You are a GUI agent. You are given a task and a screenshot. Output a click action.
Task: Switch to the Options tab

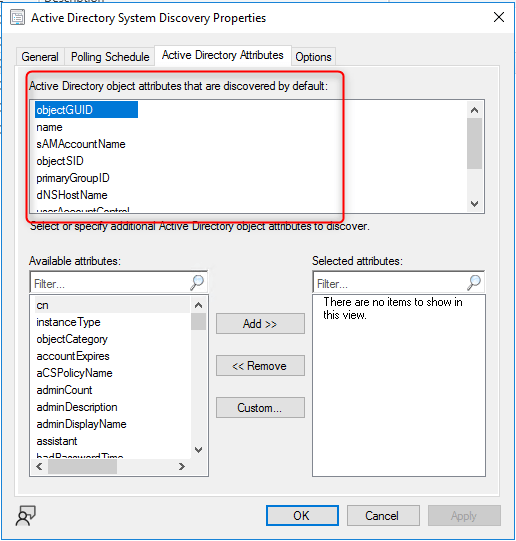(313, 57)
